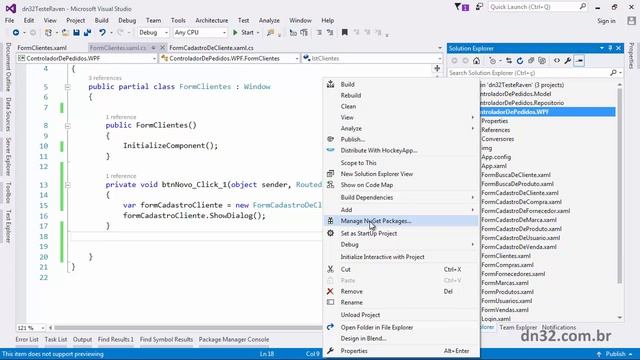Screen dimensions: 640x360
Task: Click Solution Explorer Collapse All icon
Action: pyautogui.click(x=531, y=61)
